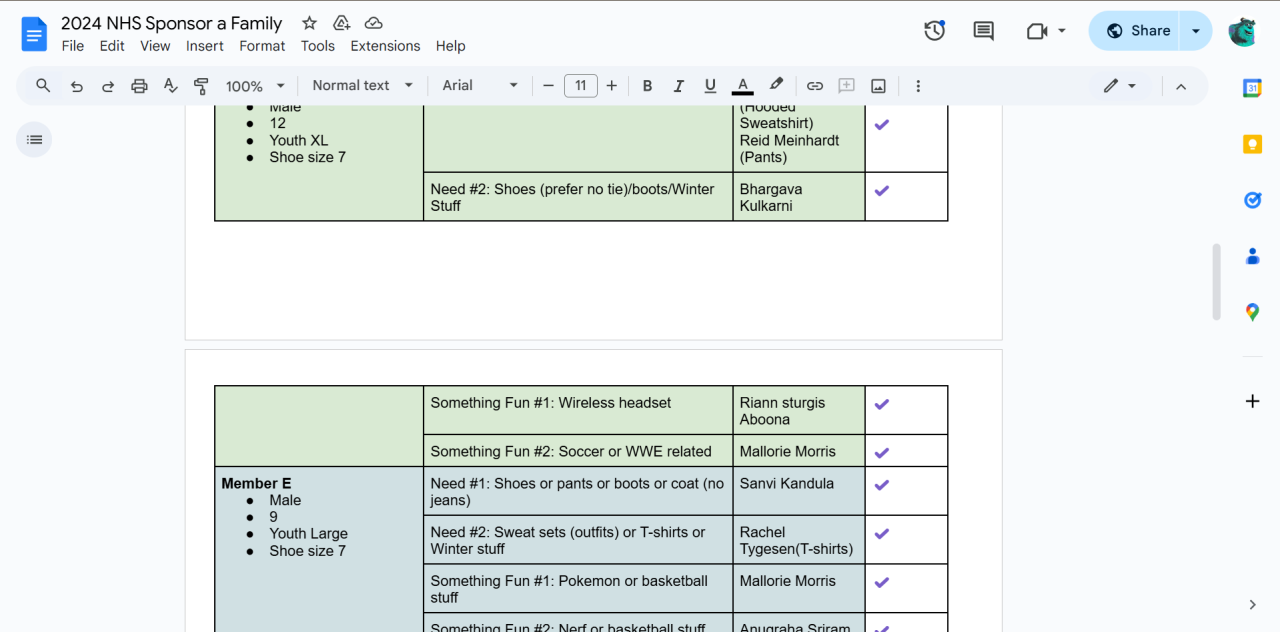Get add-ons with plus icon
The height and width of the screenshot is (632, 1280).
click(x=1252, y=401)
